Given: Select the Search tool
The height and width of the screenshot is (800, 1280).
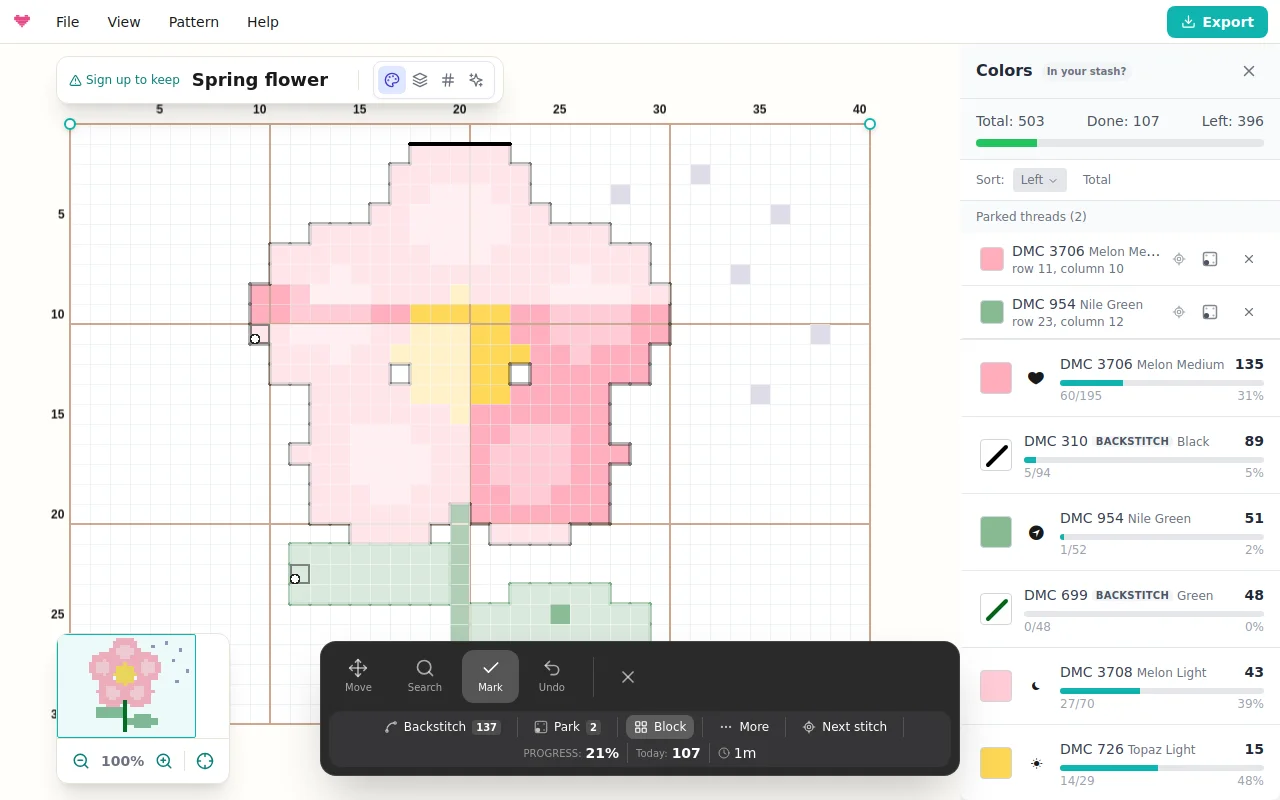Looking at the screenshot, I should point(425,676).
